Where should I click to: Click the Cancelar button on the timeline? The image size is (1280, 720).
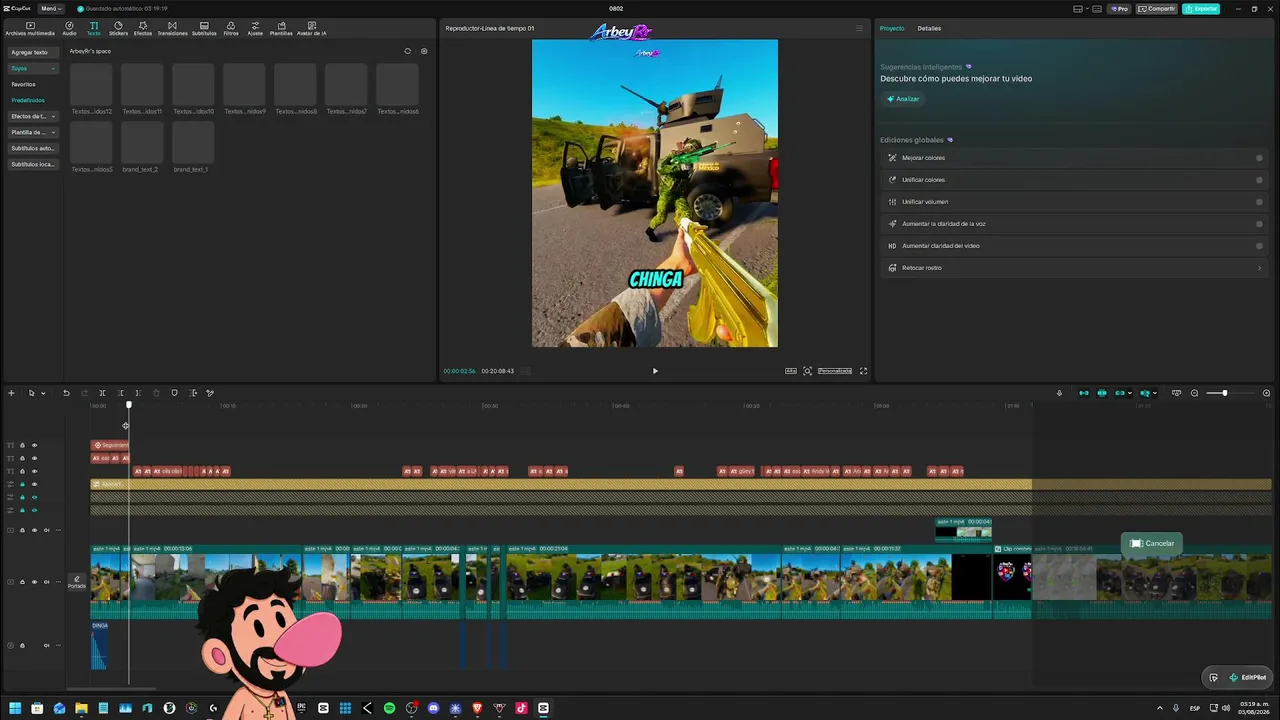[x=1152, y=543]
